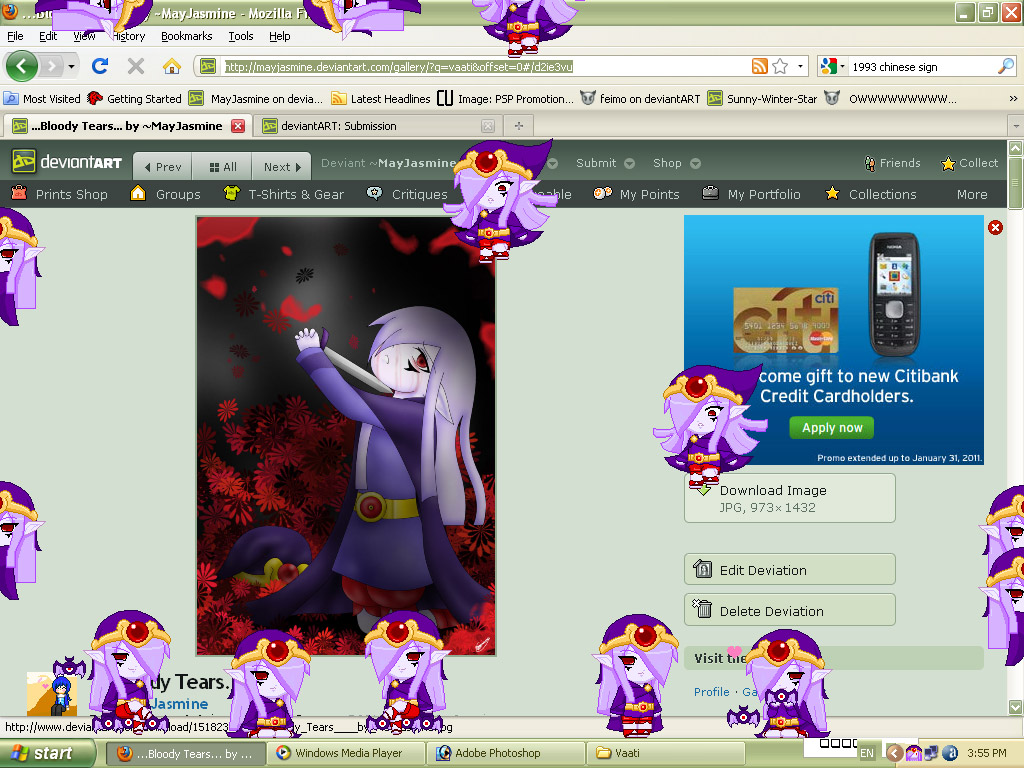Open the 'Image: PSP Promotion' bookmark
Image resolution: width=1024 pixels, height=768 pixels.
pos(505,99)
